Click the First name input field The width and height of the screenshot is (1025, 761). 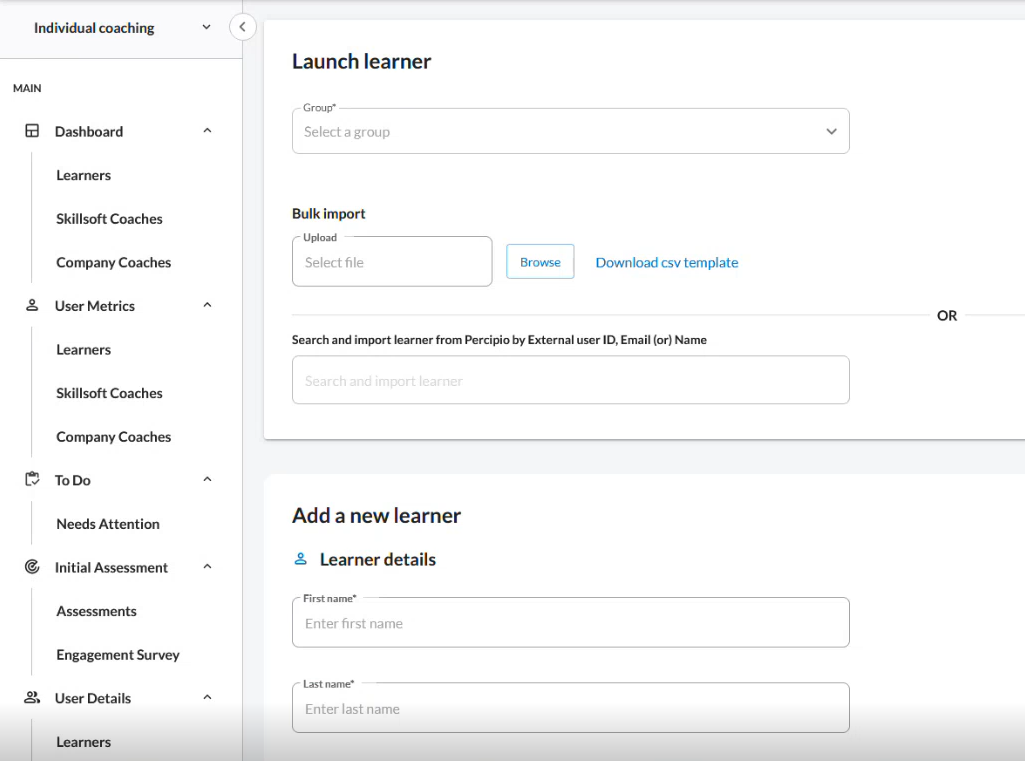tap(570, 622)
